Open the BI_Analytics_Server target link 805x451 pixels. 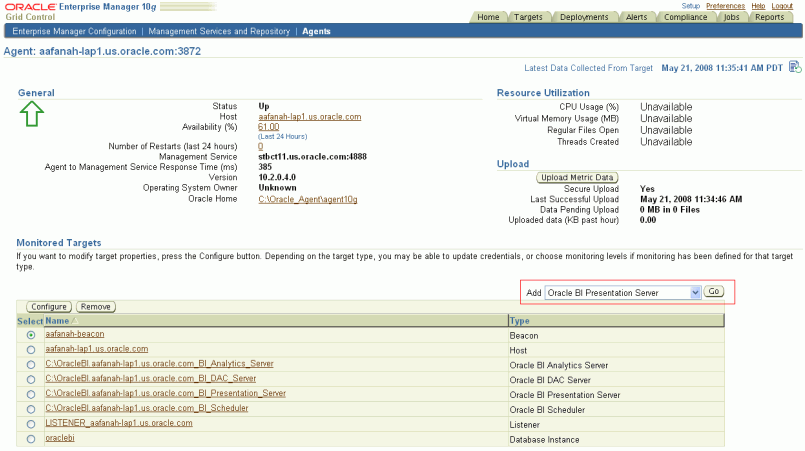coord(159,364)
